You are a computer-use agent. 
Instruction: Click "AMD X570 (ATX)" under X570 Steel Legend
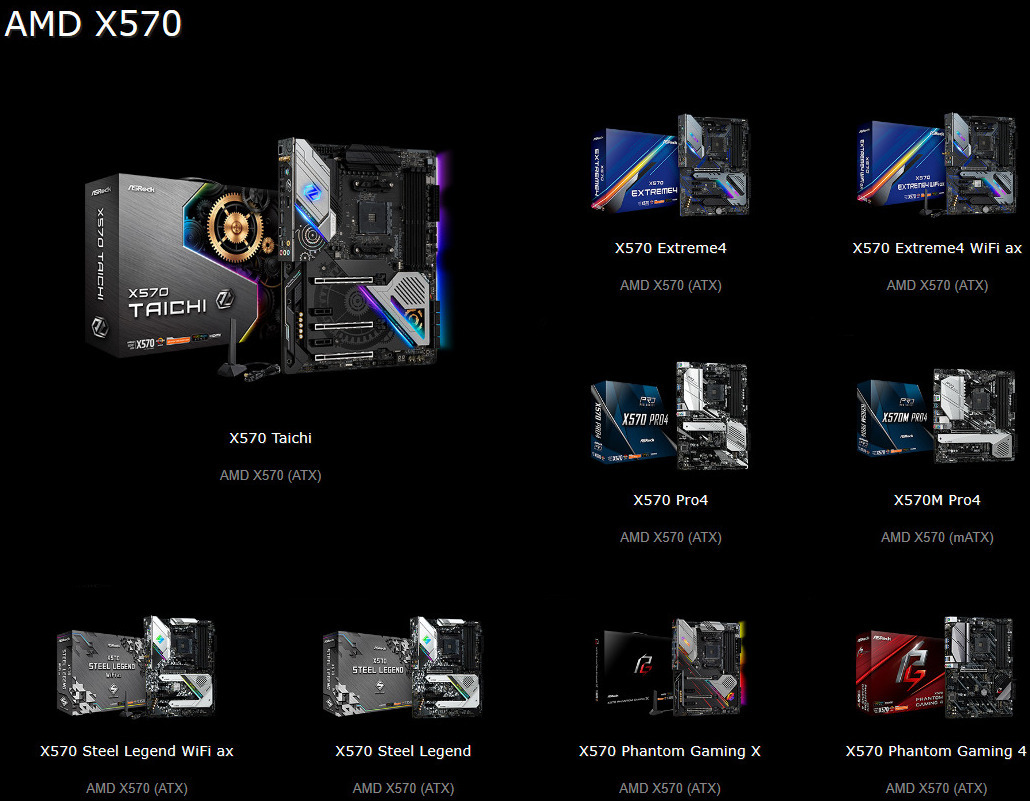pos(403,788)
